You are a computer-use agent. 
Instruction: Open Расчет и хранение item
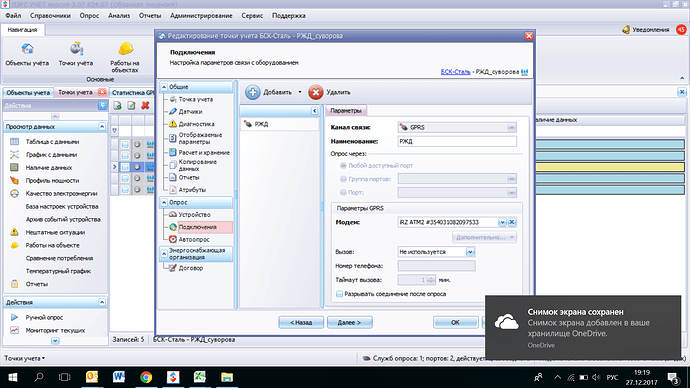point(204,153)
